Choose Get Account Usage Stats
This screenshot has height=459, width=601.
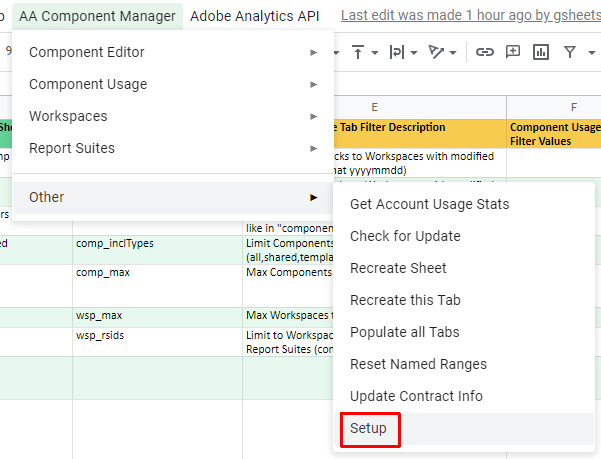point(464,204)
